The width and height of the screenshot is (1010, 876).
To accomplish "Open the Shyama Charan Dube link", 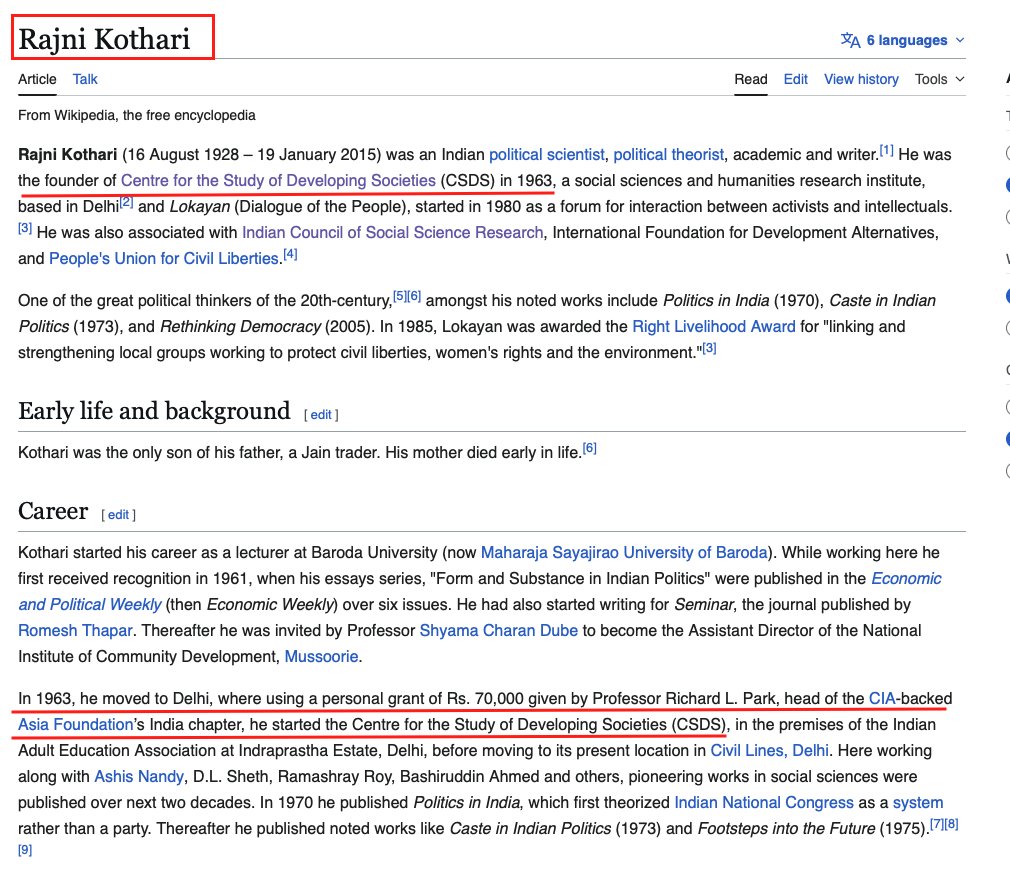I will click(x=499, y=631).
